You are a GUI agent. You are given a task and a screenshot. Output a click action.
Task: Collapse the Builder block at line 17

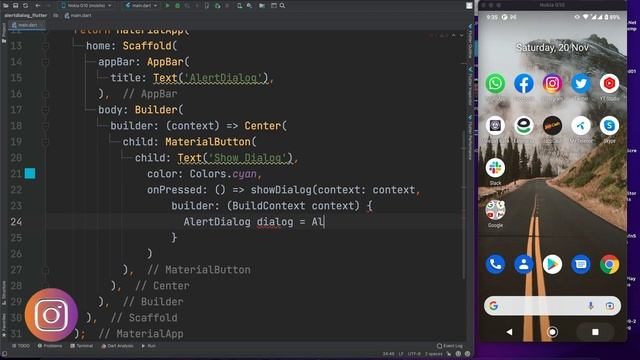point(45,110)
